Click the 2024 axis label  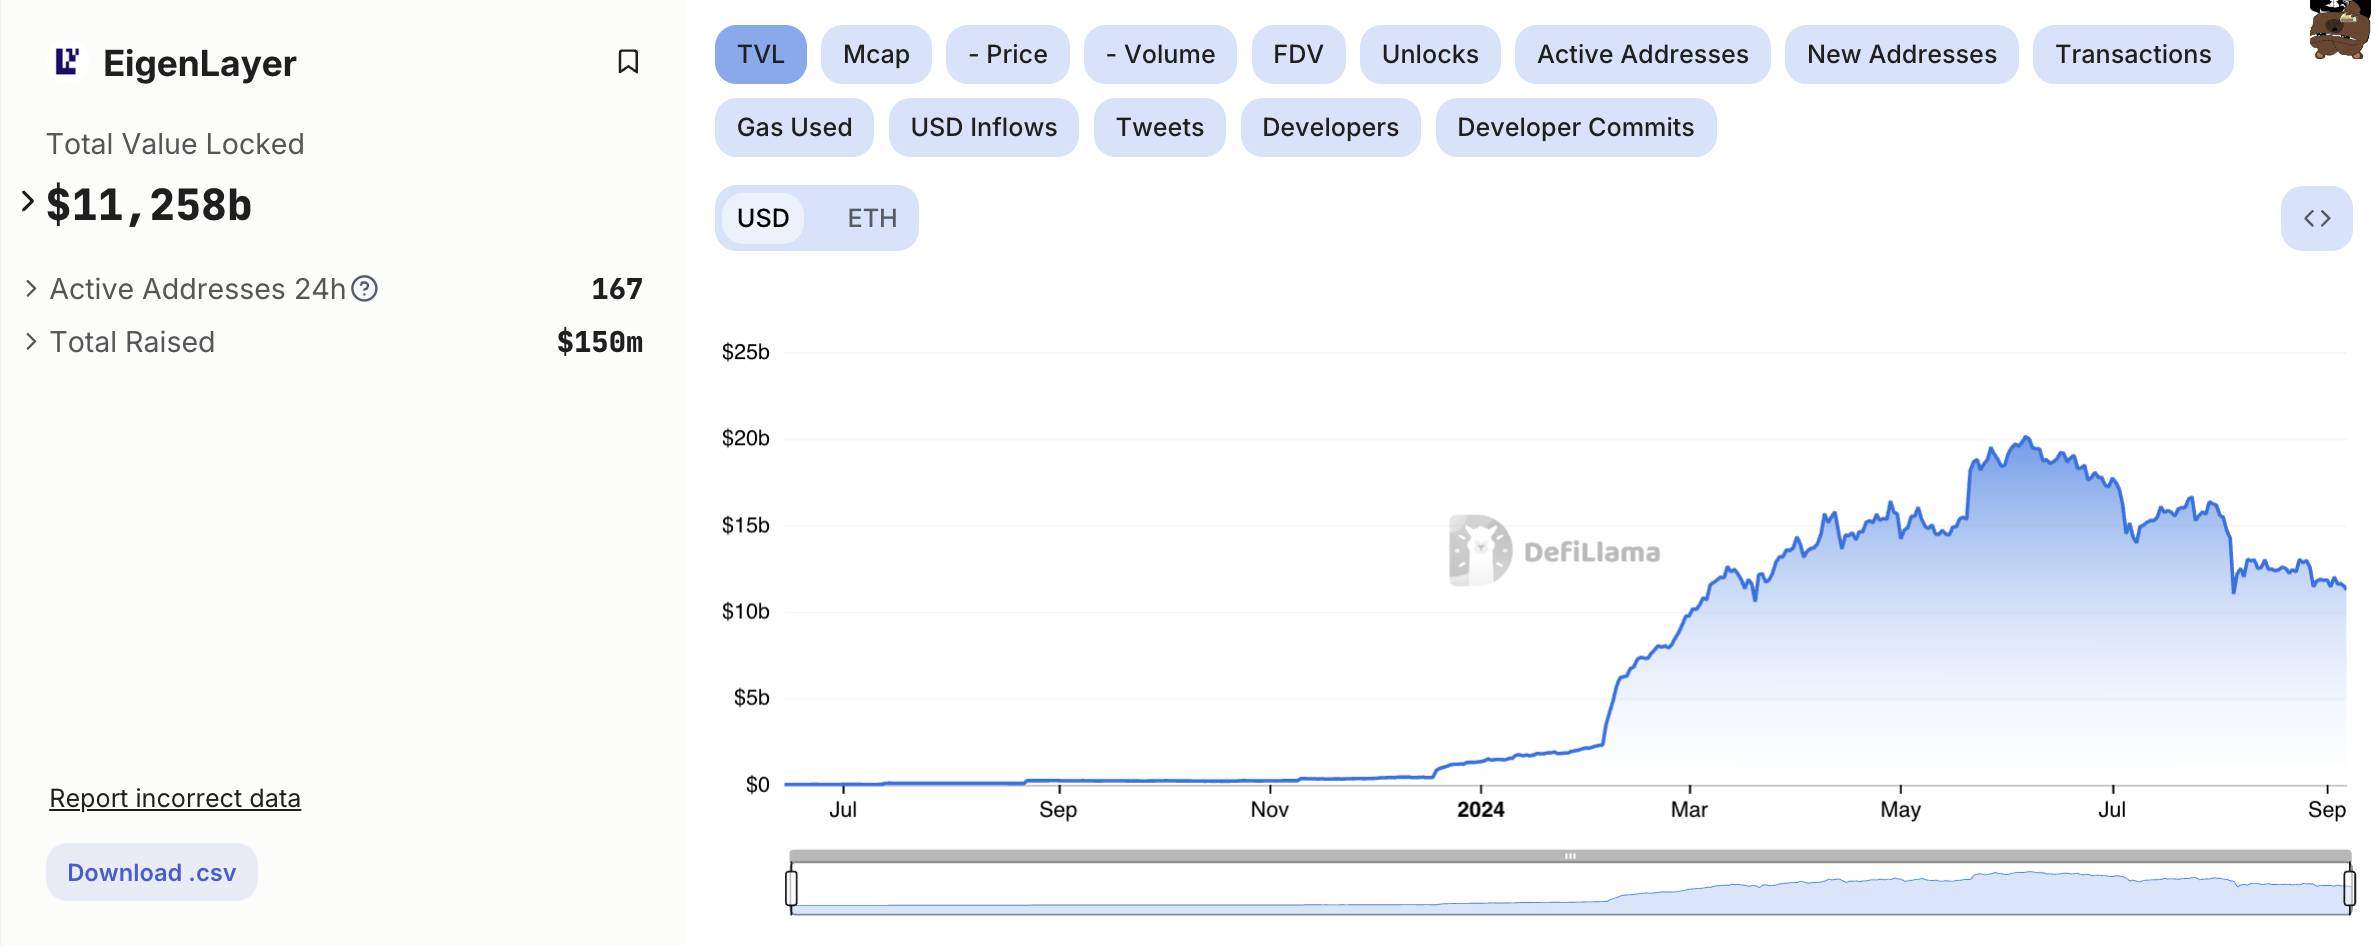(1480, 810)
